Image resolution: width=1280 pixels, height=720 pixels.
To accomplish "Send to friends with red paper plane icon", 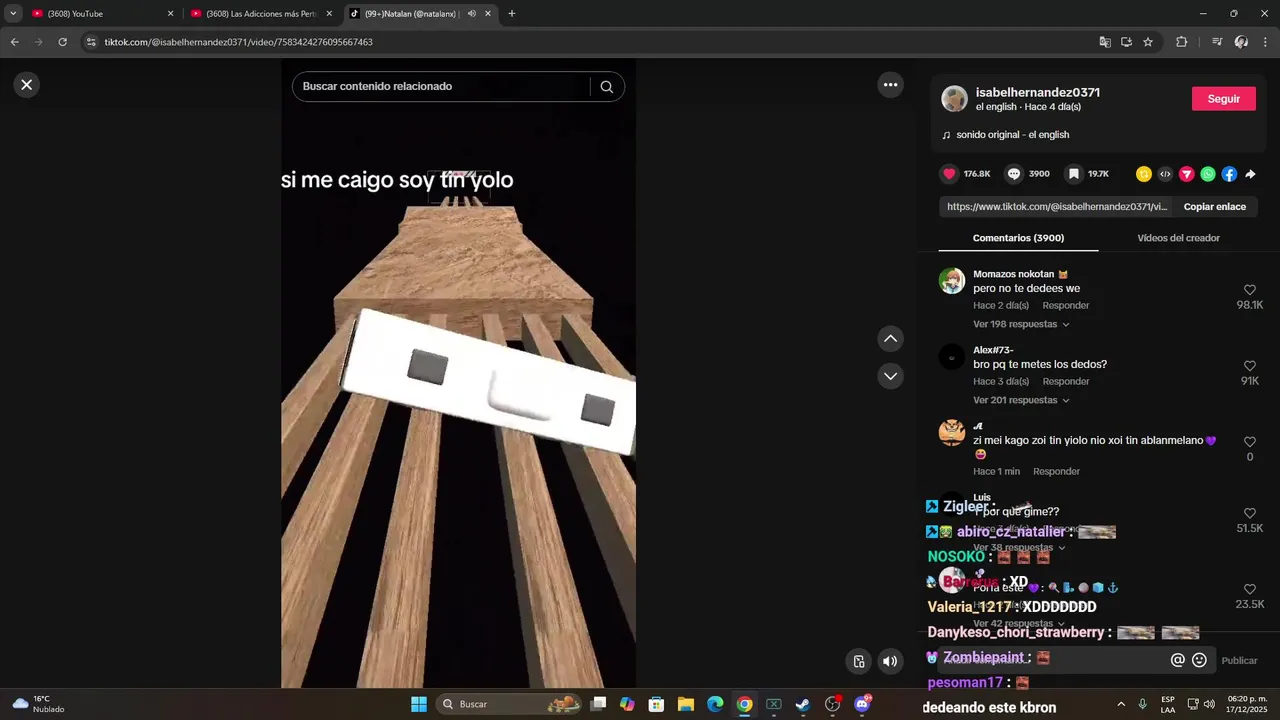I will 1187,174.
